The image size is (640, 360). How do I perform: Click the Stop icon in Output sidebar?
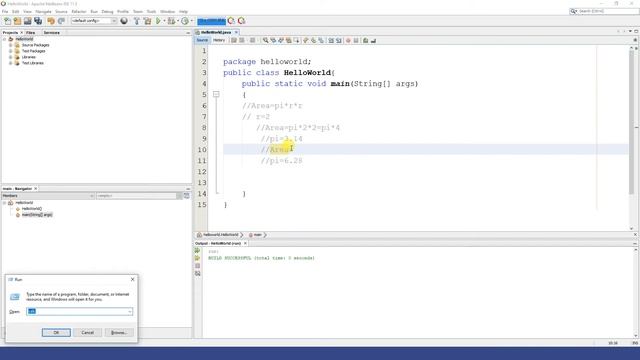[198, 266]
